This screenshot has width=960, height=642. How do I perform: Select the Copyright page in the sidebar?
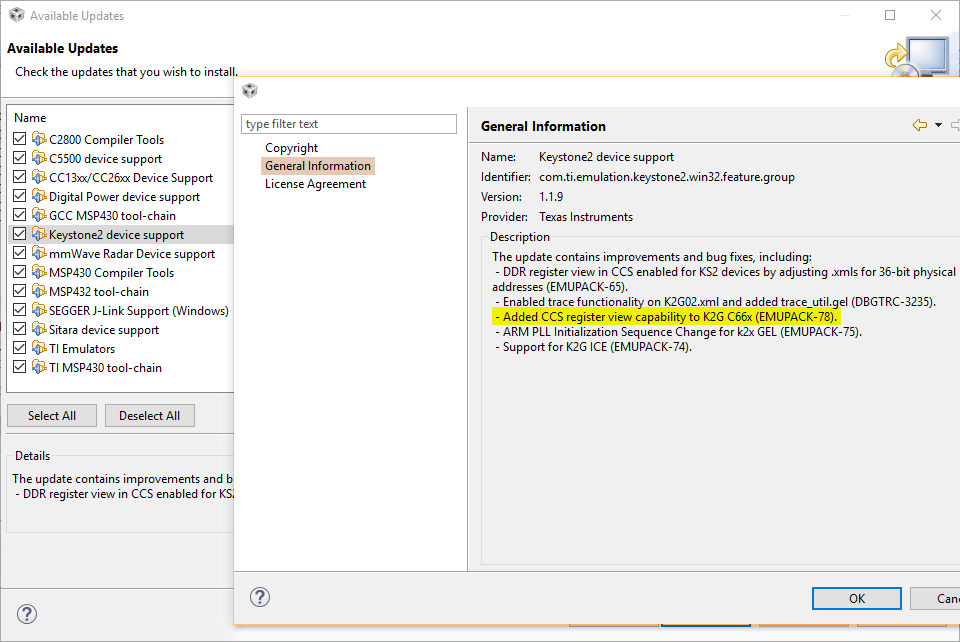pyautogui.click(x=291, y=147)
